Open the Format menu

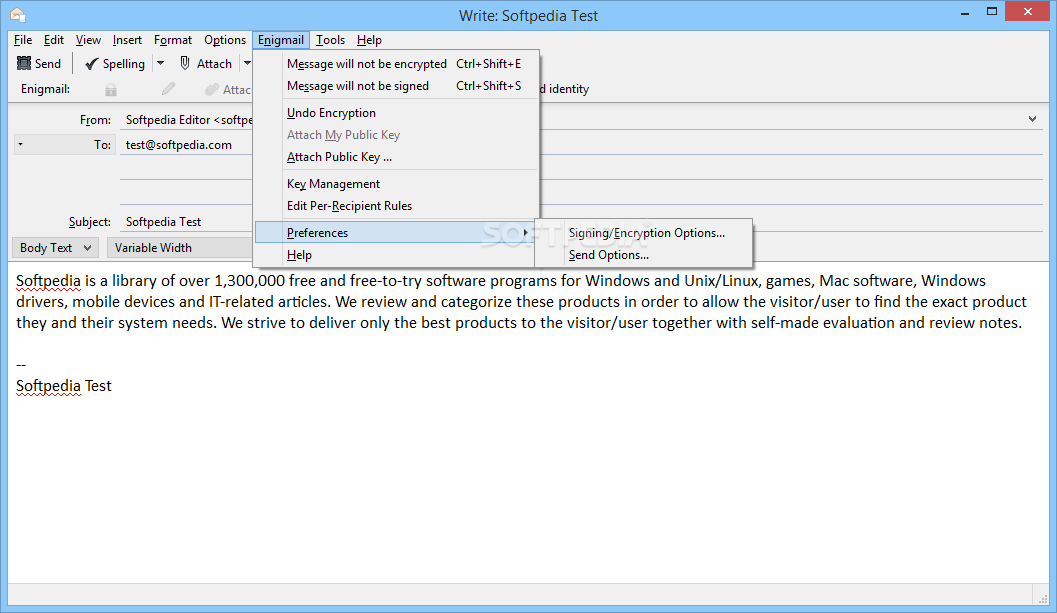pyautogui.click(x=173, y=40)
